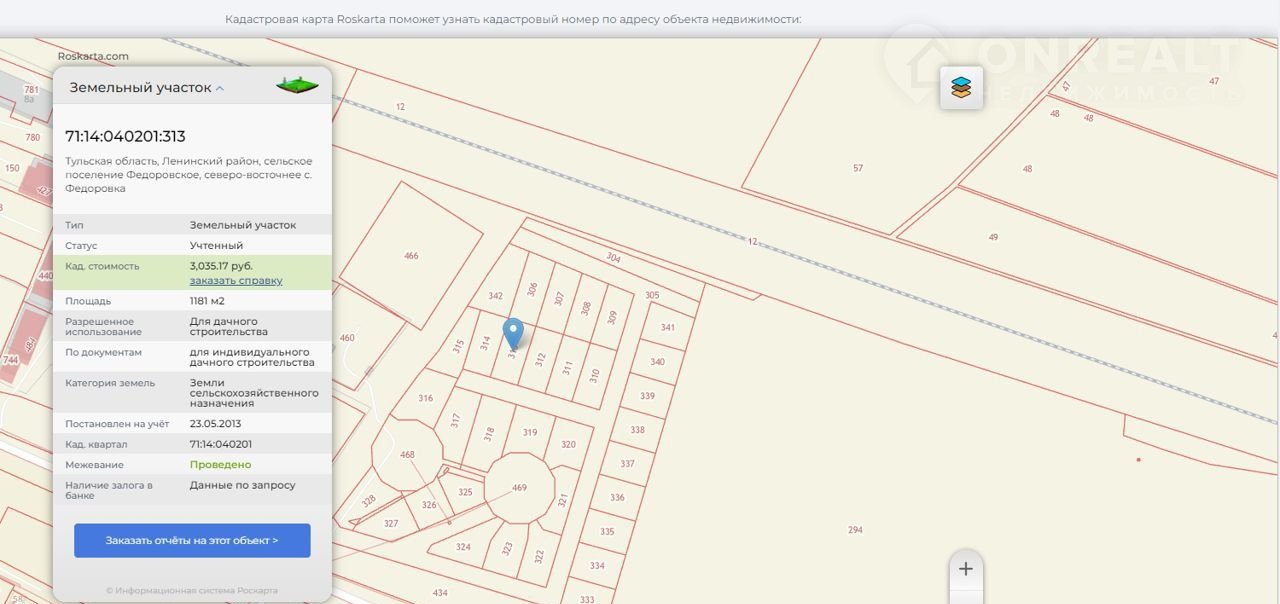Pick parcel 341 in right column
The image size is (1280, 604).
point(668,328)
